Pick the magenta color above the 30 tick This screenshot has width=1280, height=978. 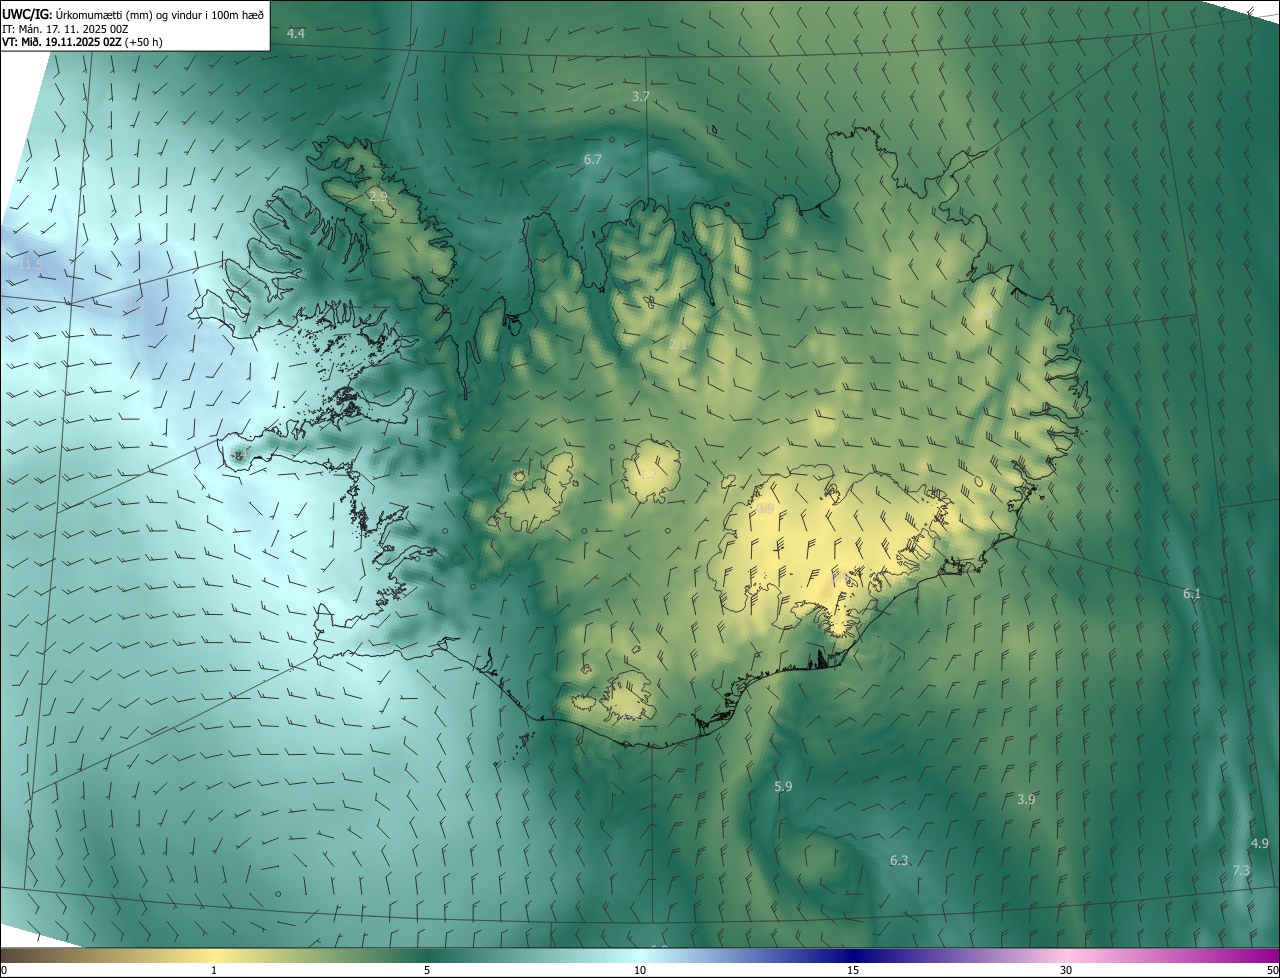(1066, 955)
